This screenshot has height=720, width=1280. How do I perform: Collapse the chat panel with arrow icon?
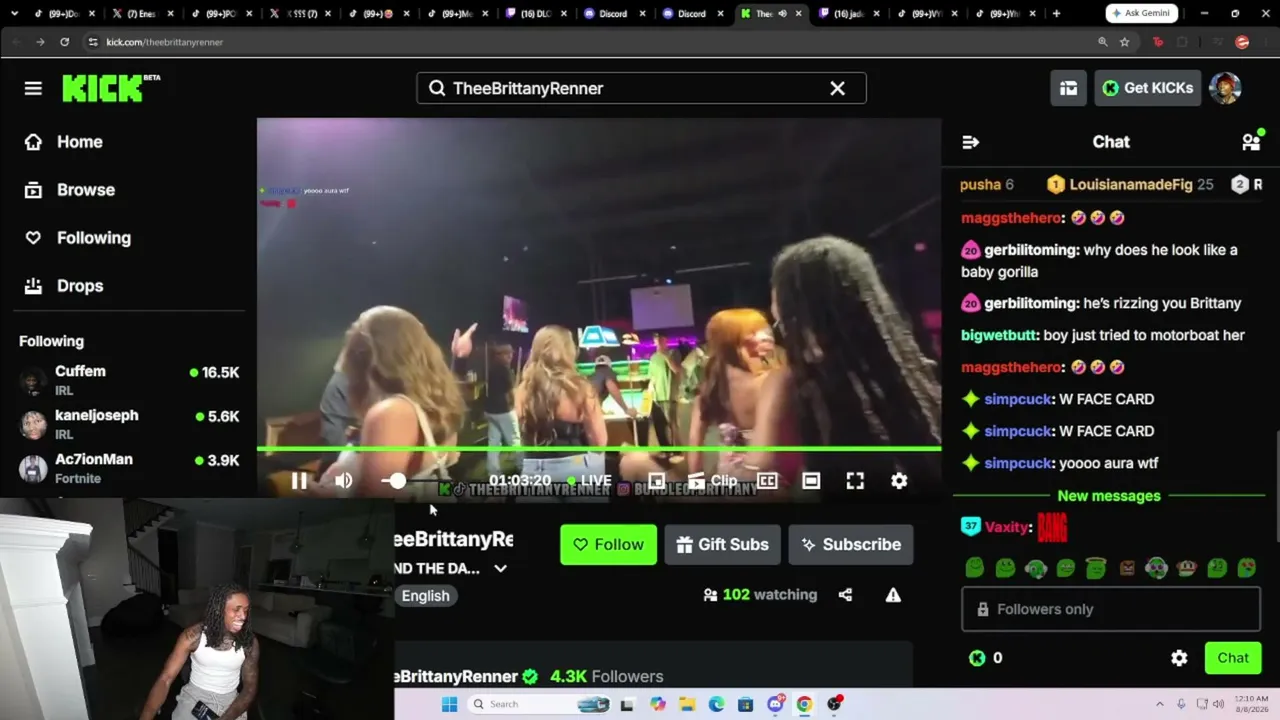[x=970, y=142]
